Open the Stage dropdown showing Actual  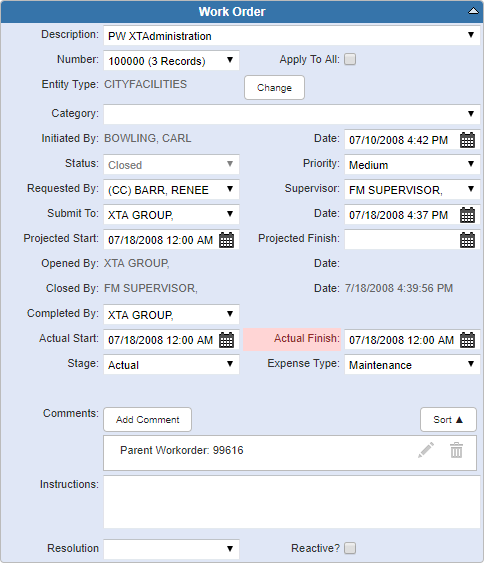(171, 365)
